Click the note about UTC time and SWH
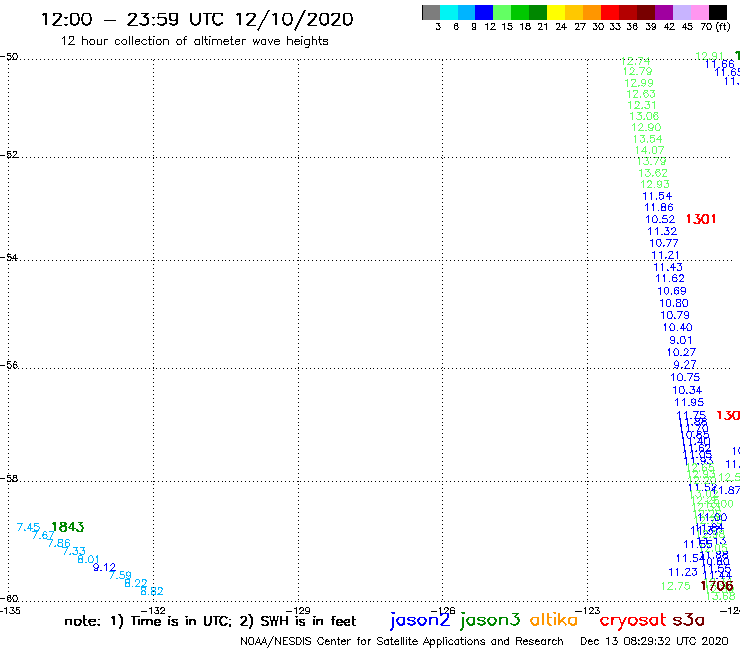The width and height of the screenshot is (740, 650). 210,621
